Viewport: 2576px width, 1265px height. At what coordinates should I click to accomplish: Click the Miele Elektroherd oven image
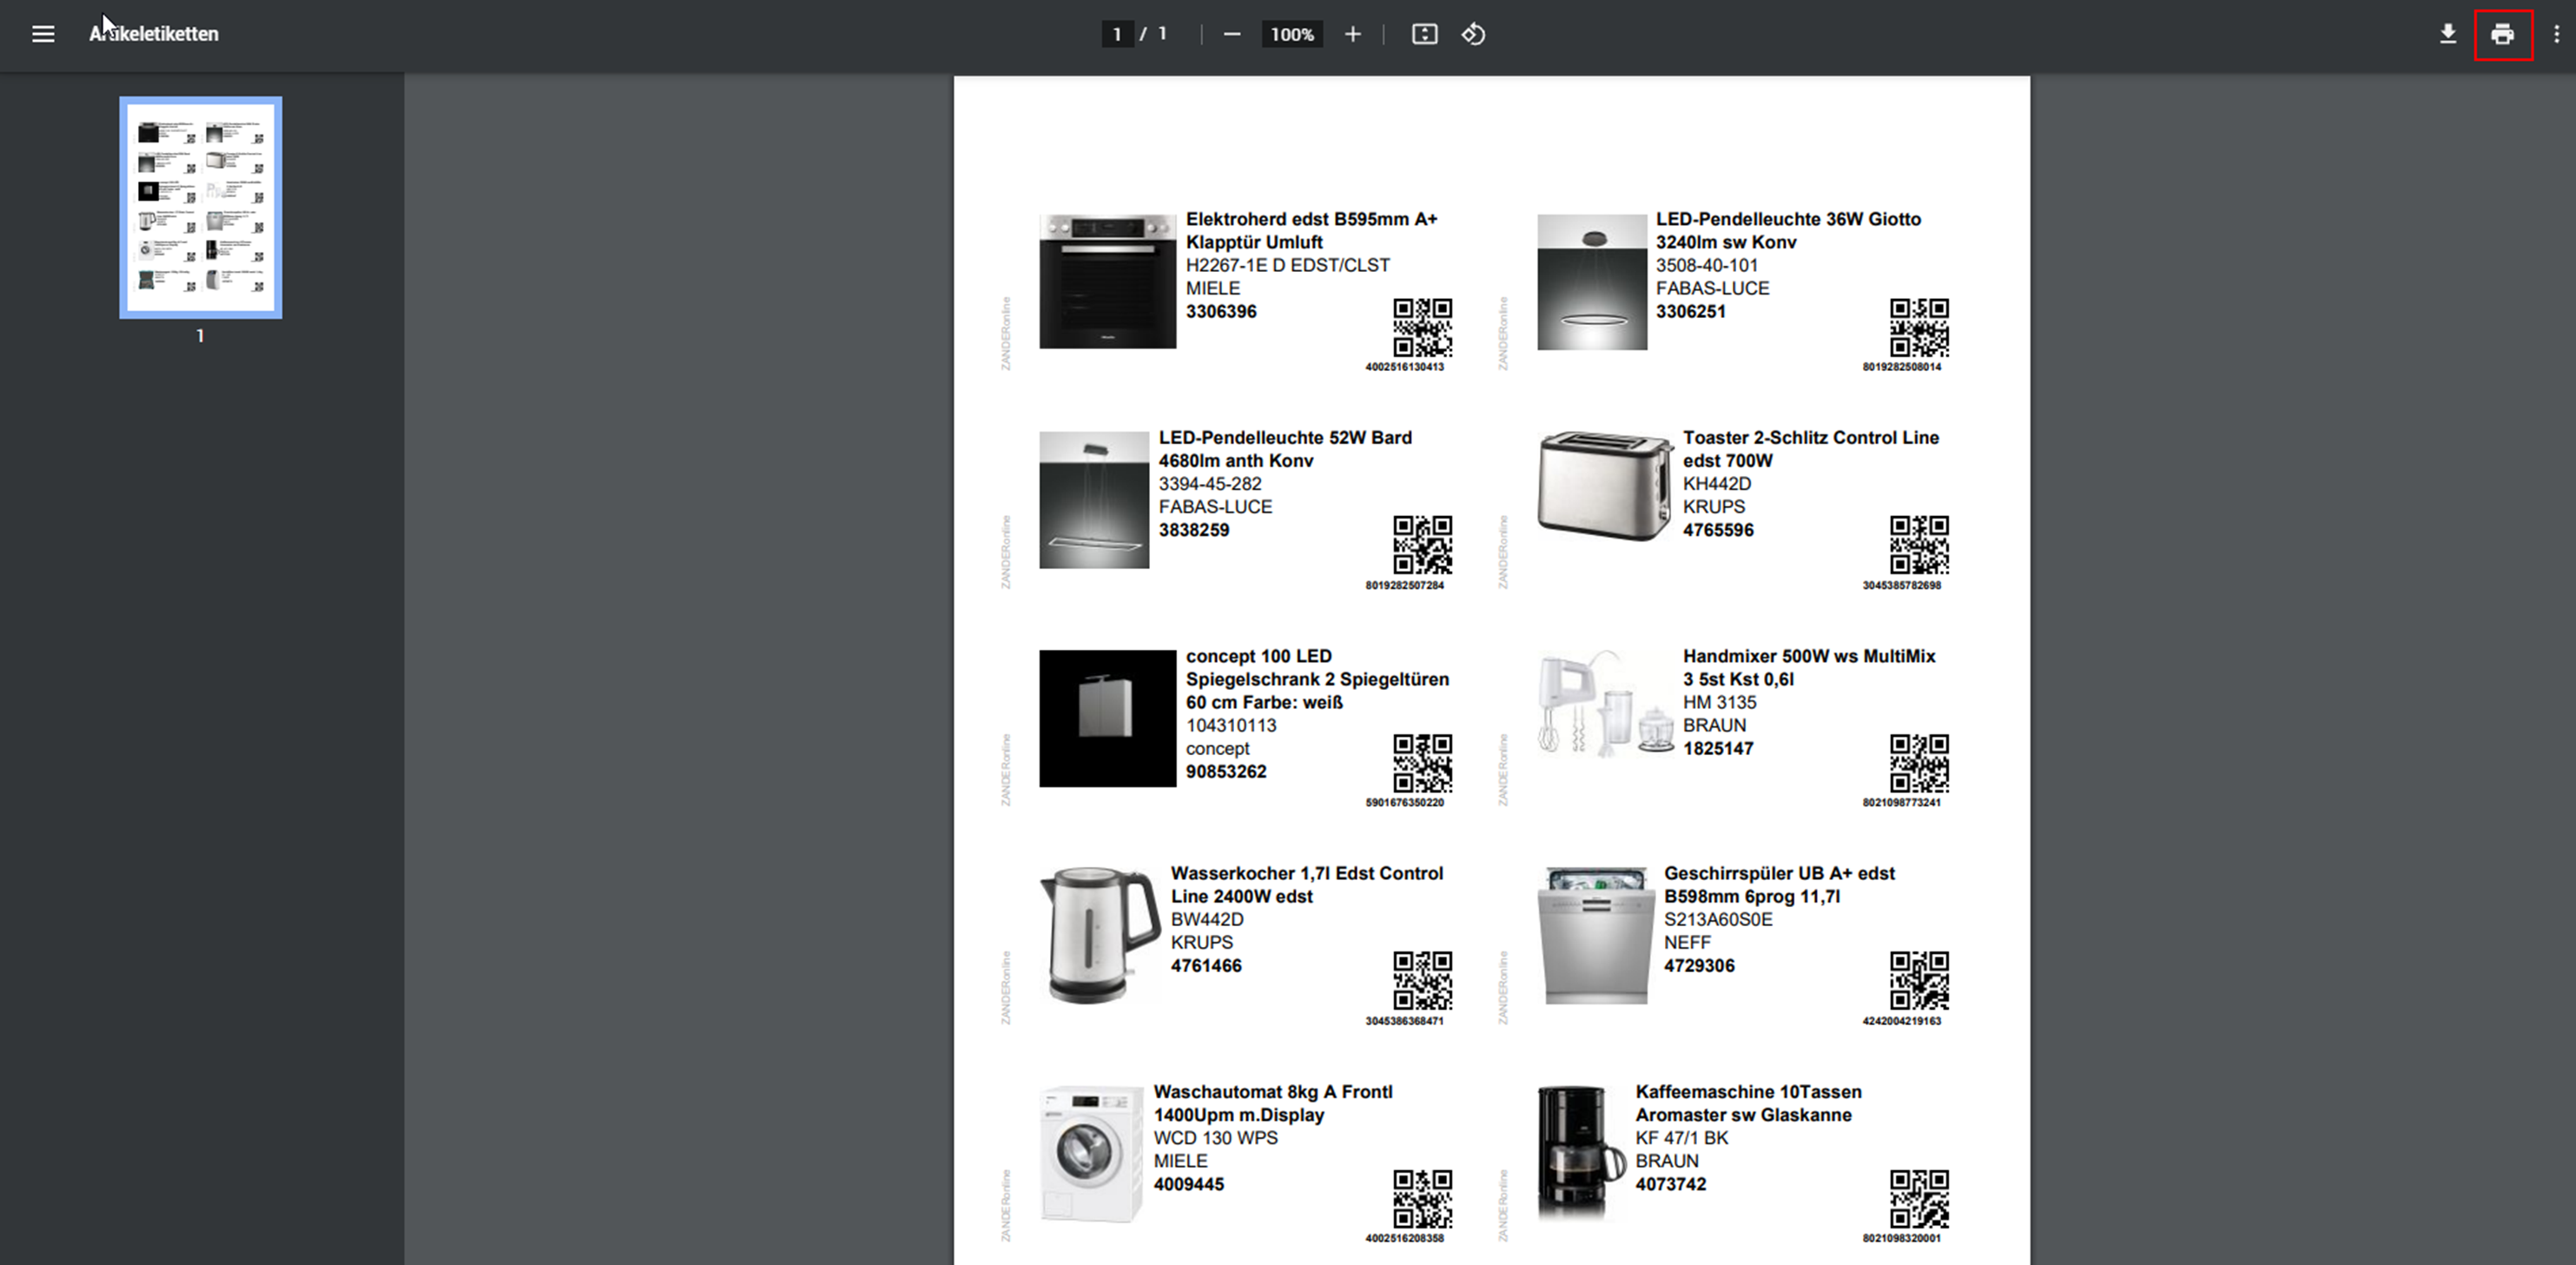[1107, 281]
